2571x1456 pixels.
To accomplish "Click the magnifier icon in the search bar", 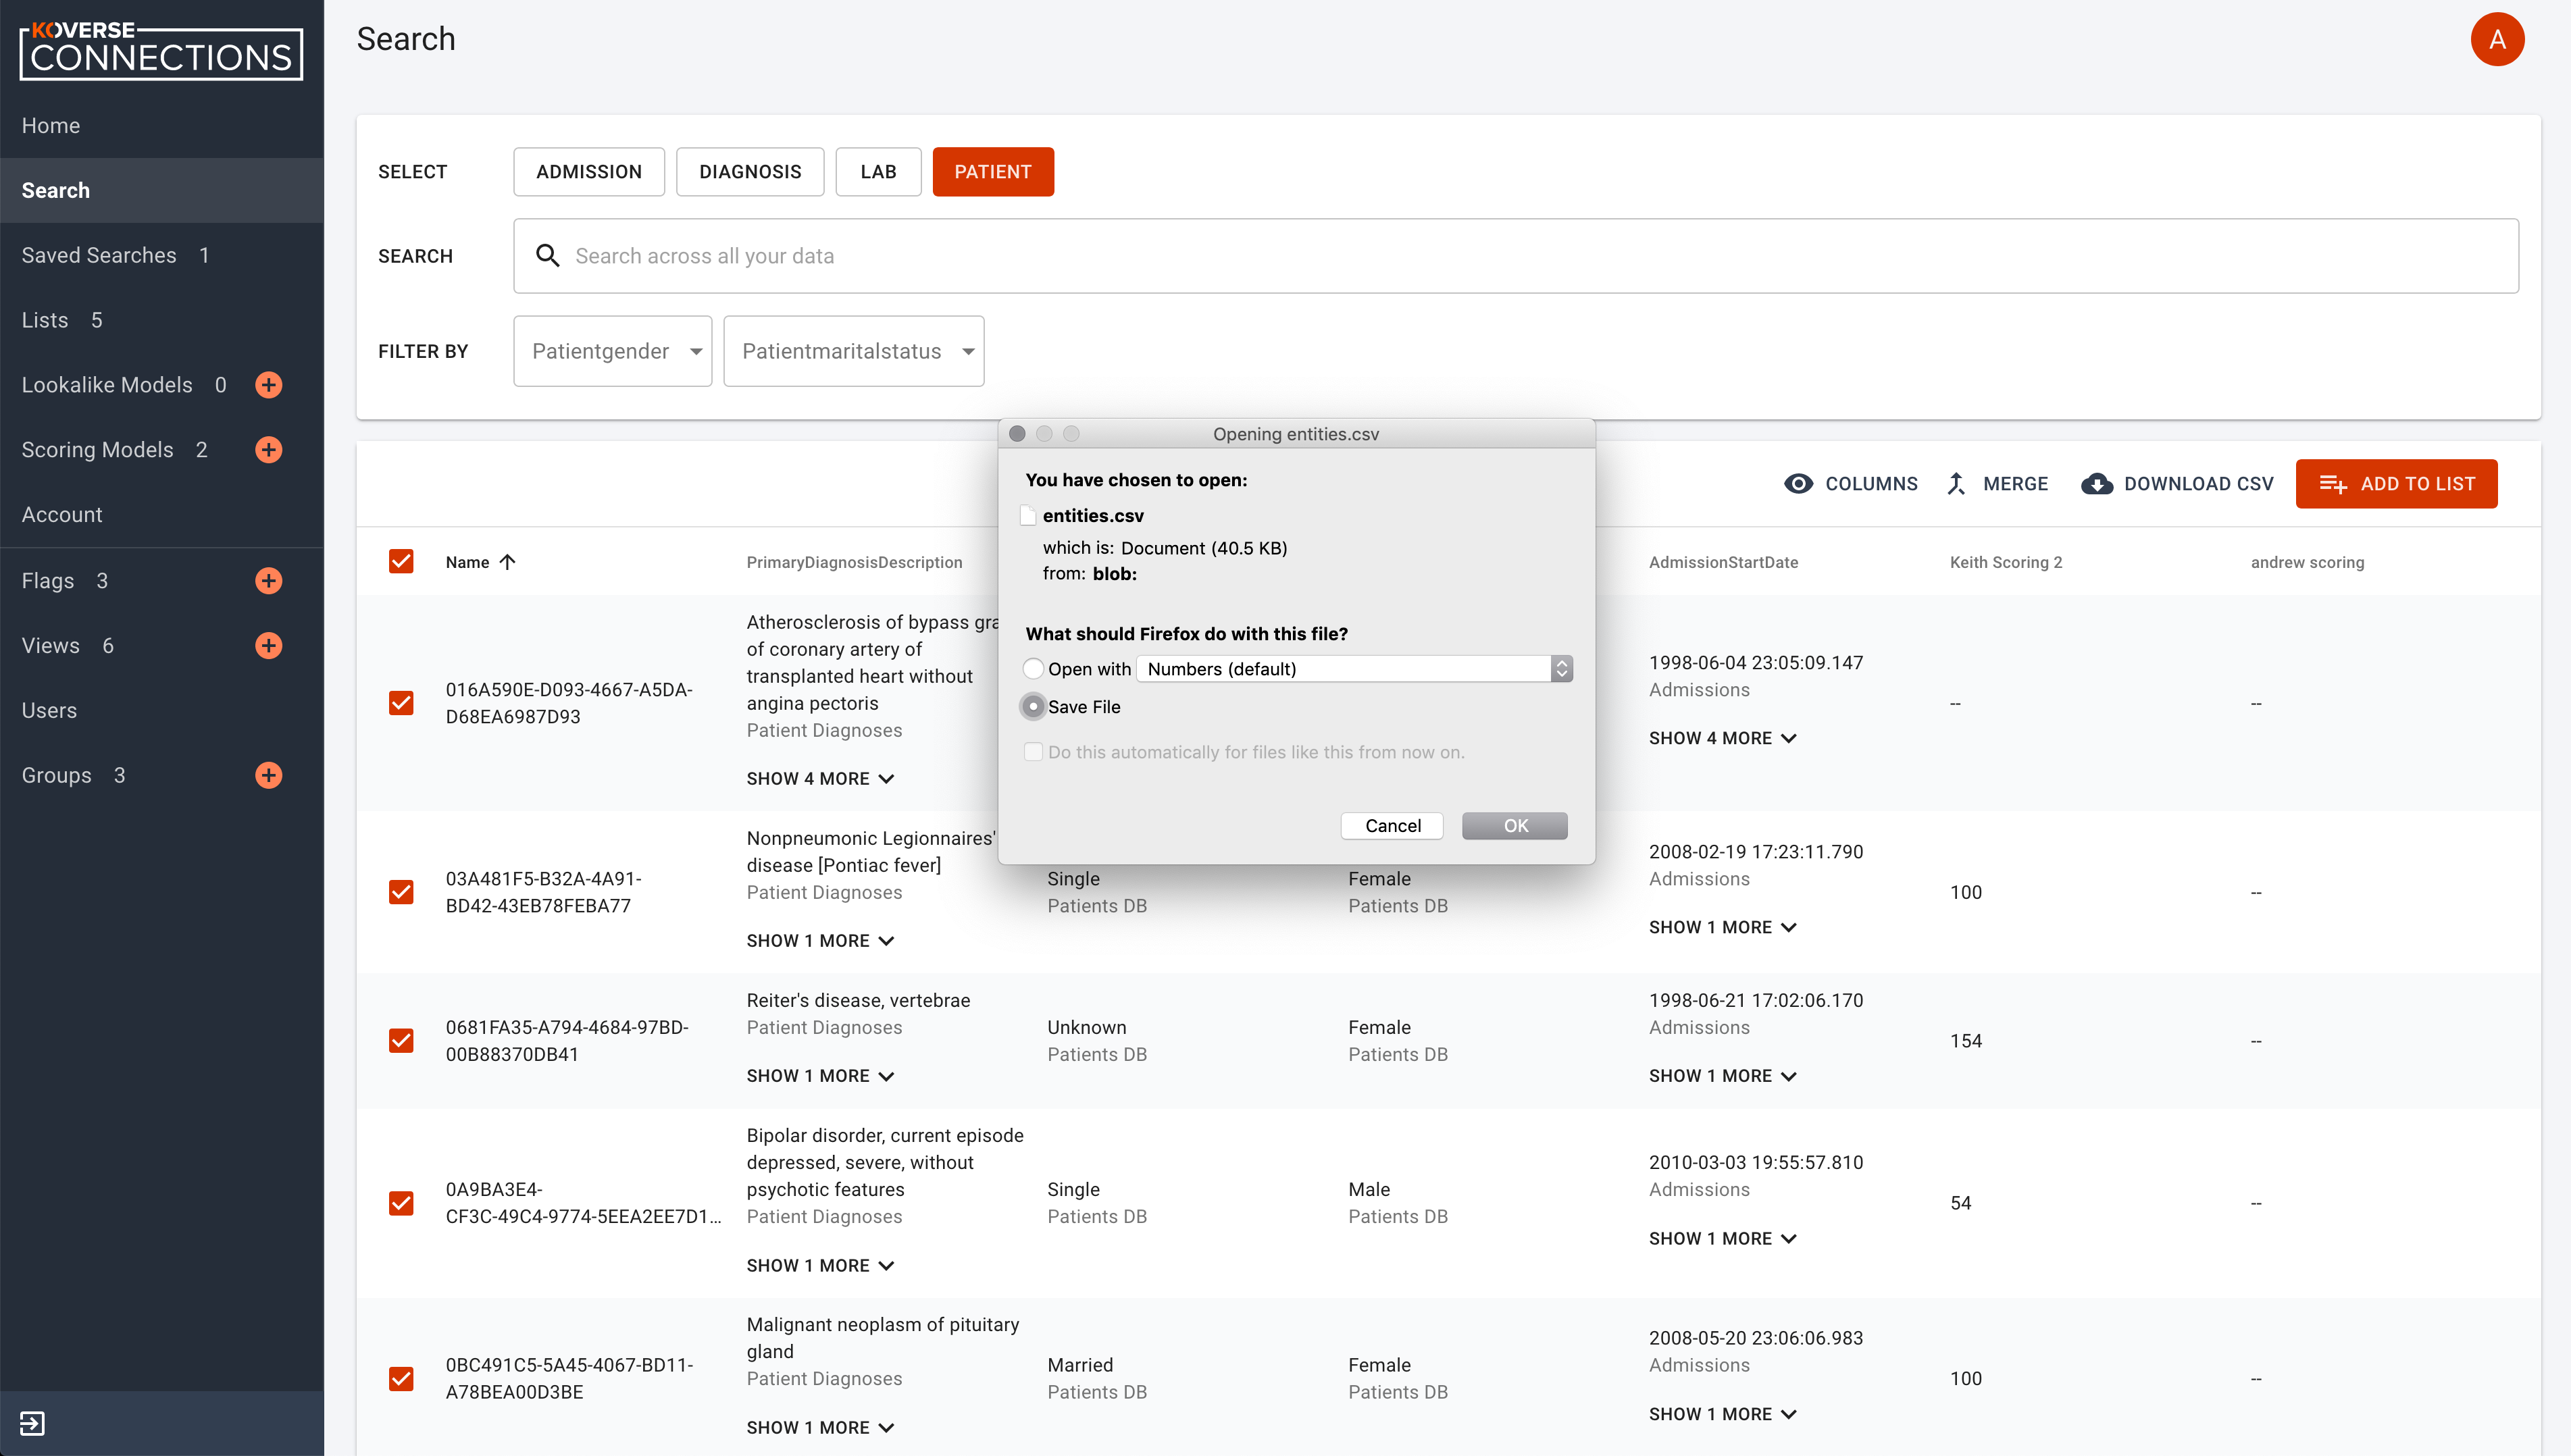I will 547,256.
